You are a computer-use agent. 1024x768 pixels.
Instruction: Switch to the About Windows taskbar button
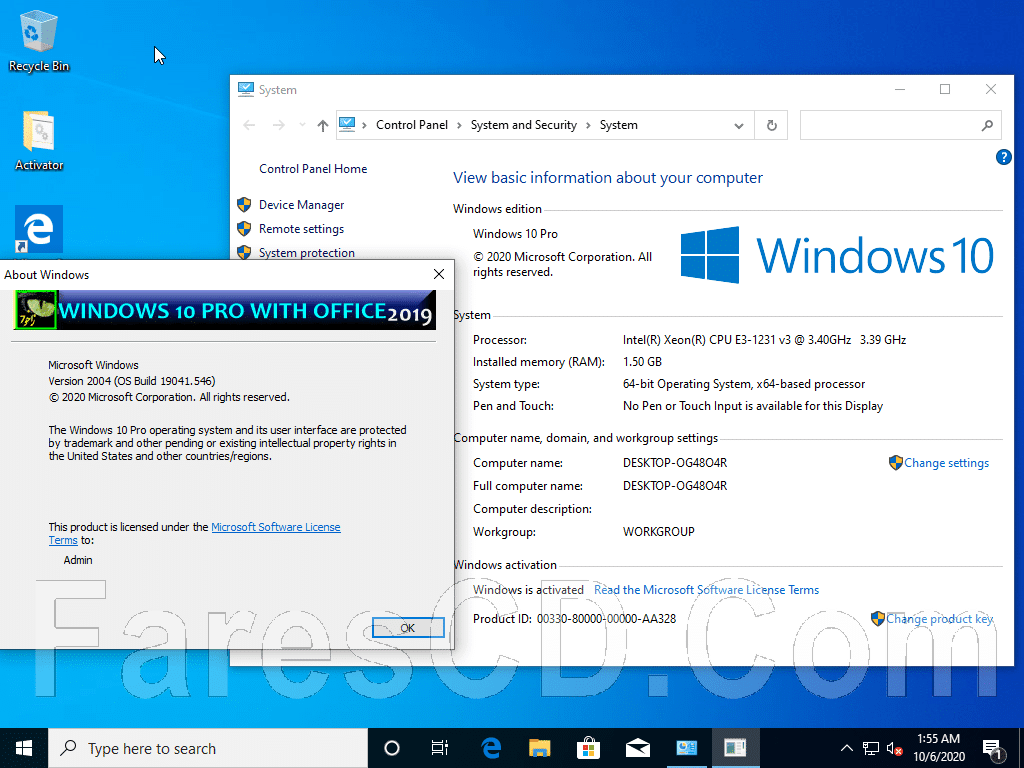click(735, 748)
